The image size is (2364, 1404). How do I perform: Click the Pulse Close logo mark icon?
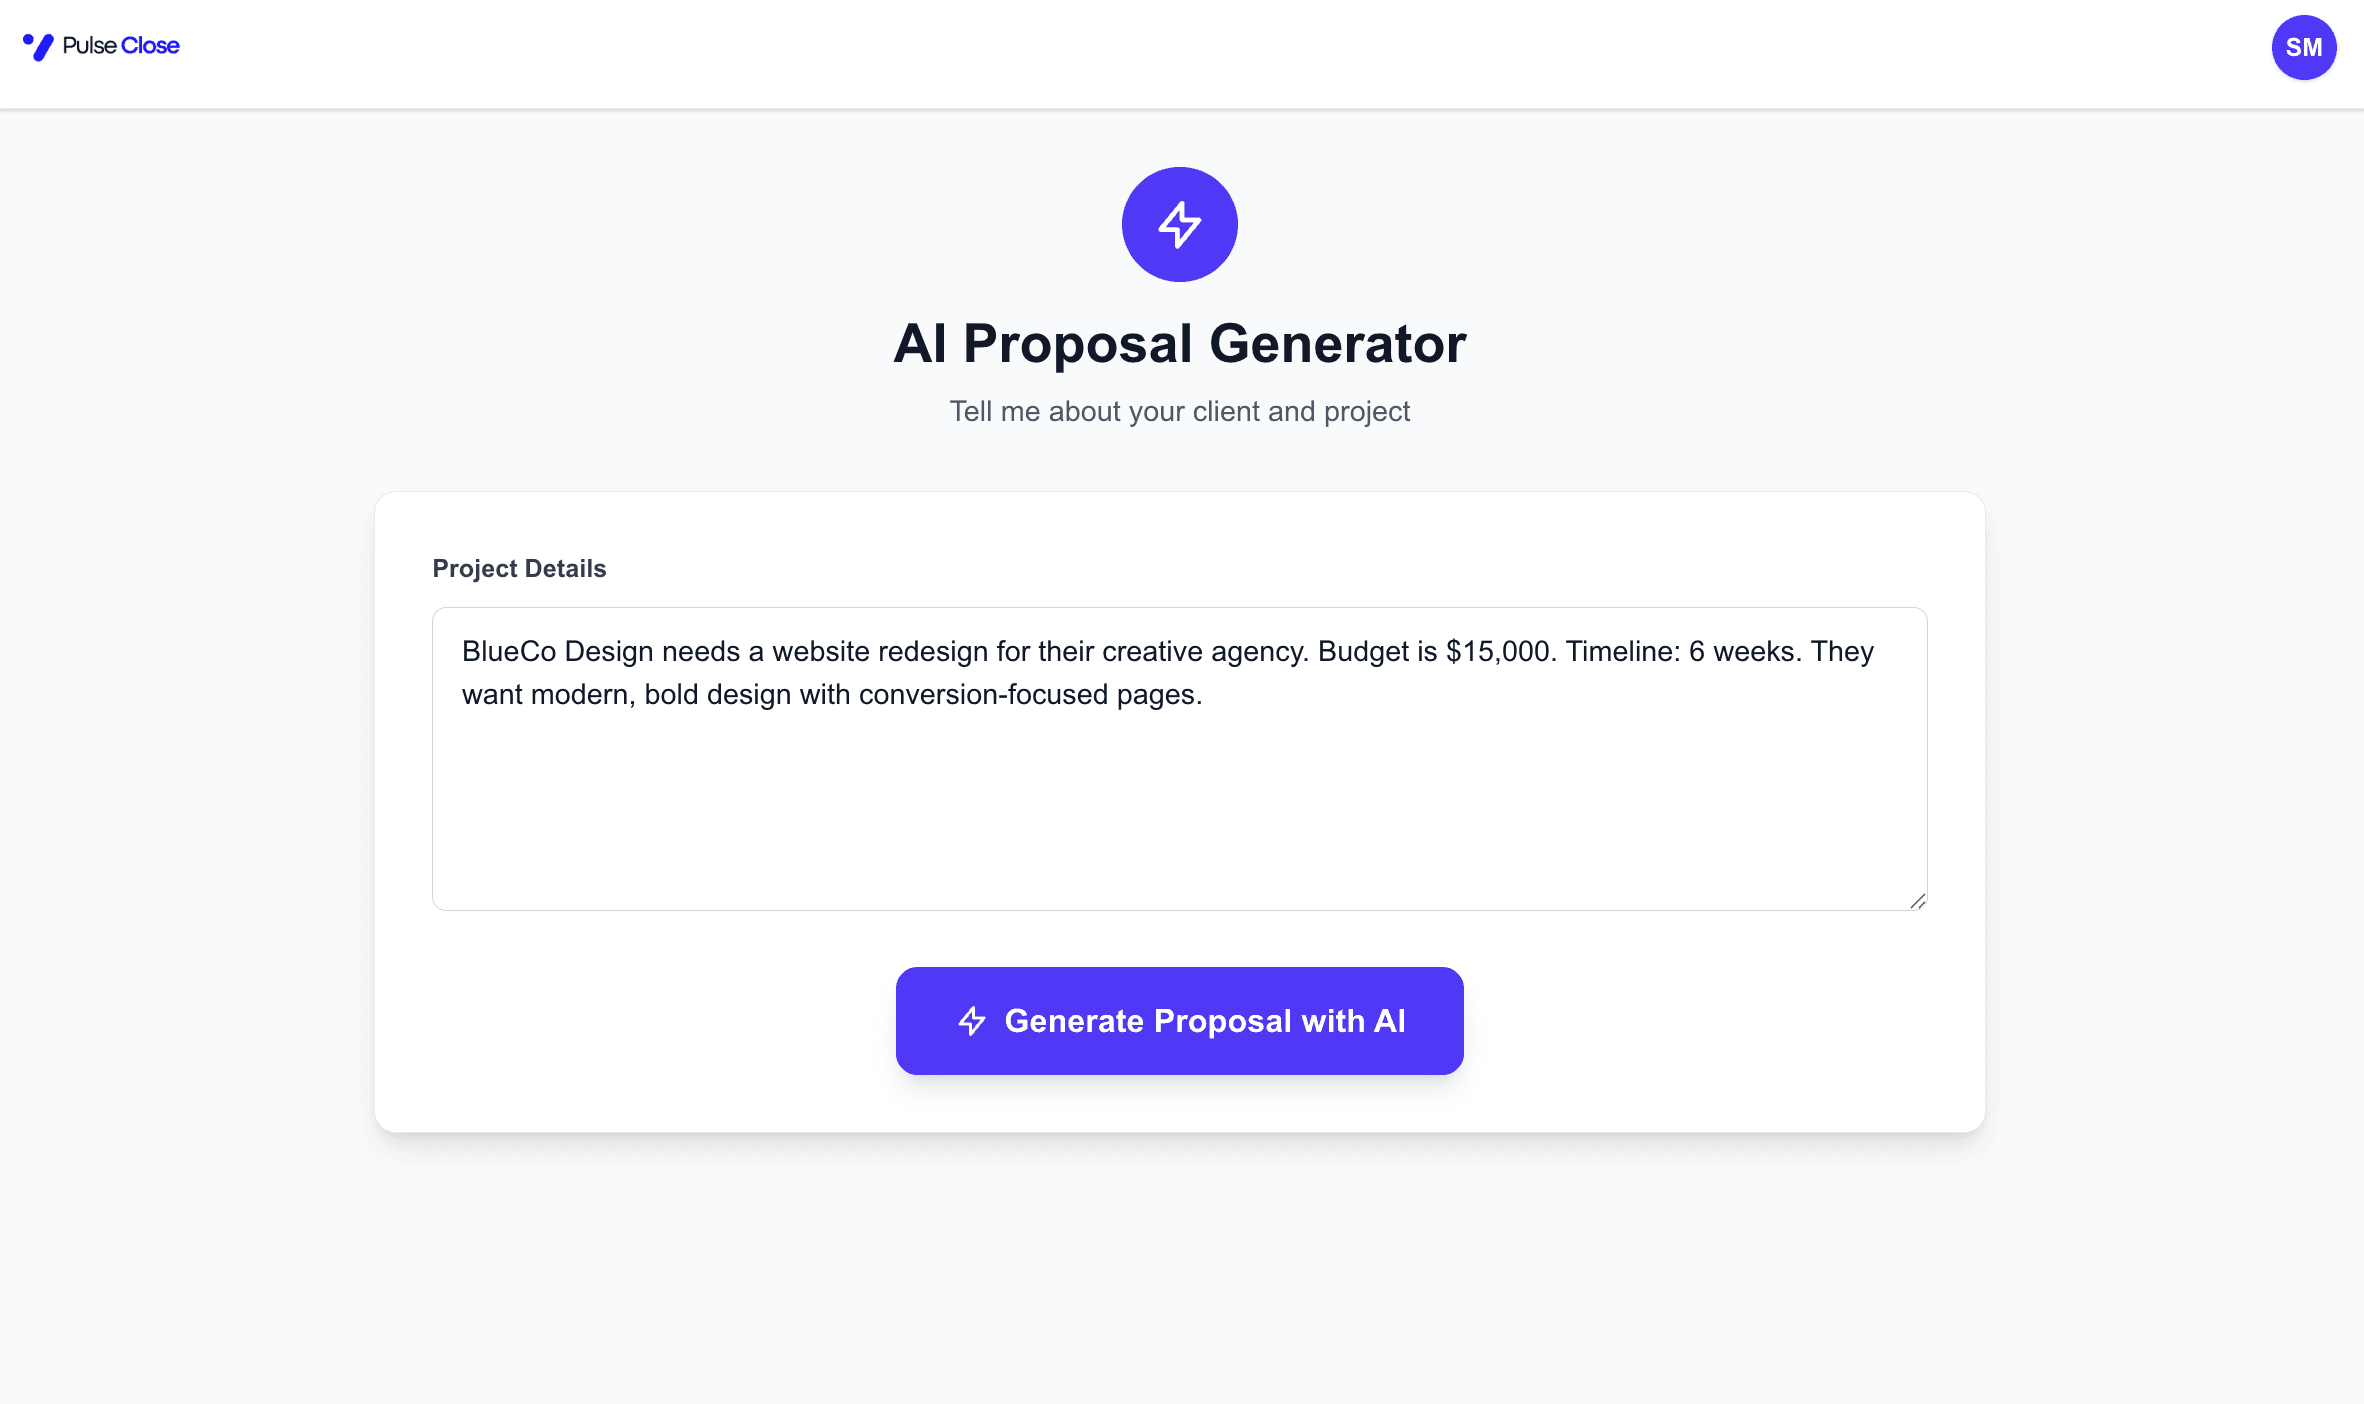tap(38, 47)
